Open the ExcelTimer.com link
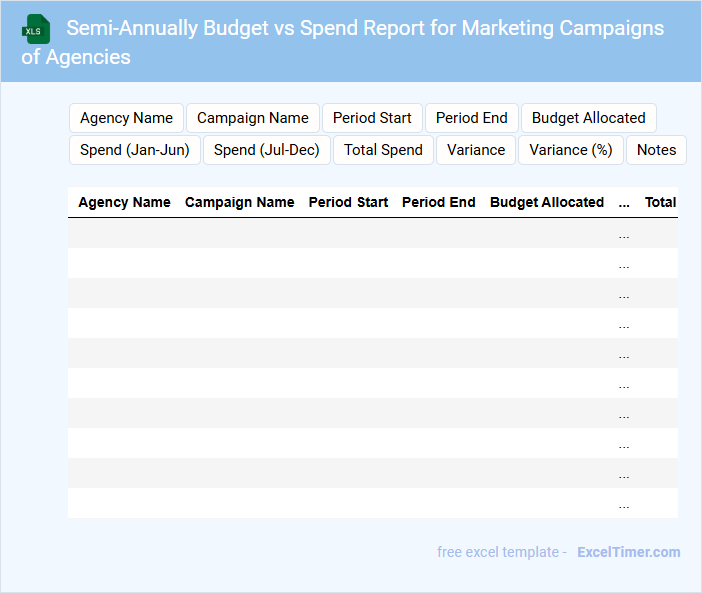The width and height of the screenshot is (702, 593). pos(628,552)
